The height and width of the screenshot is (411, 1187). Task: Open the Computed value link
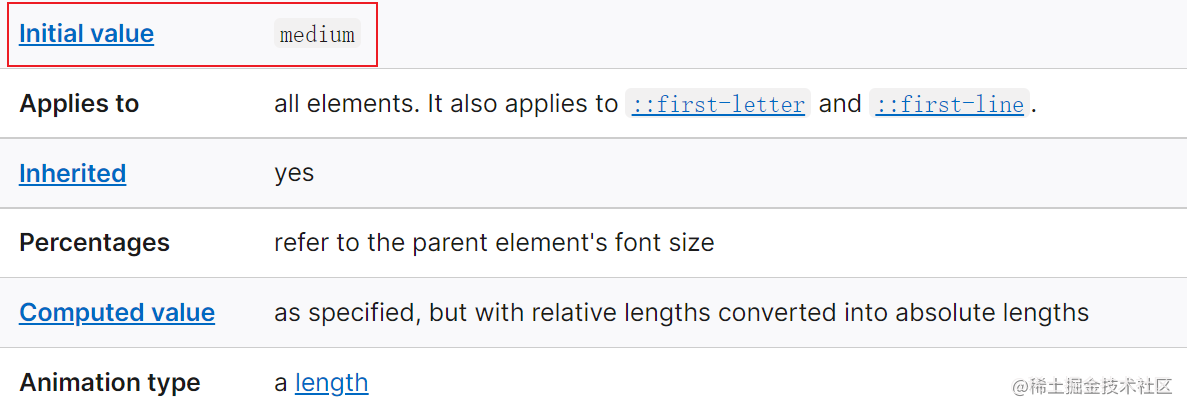pos(117,312)
